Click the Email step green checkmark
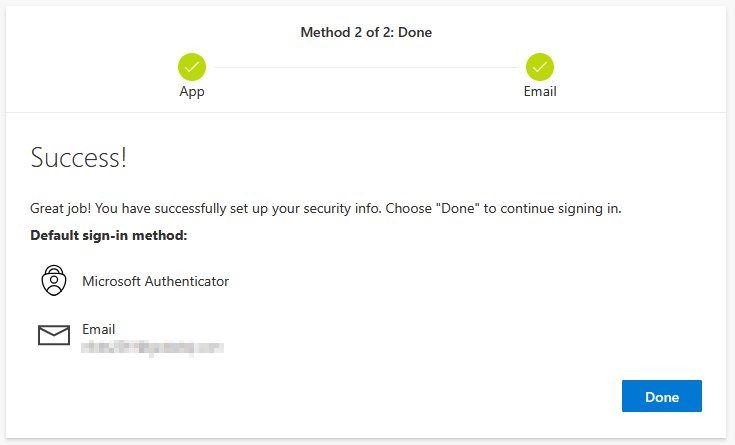This screenshot has width=735, height=445. 540,67
